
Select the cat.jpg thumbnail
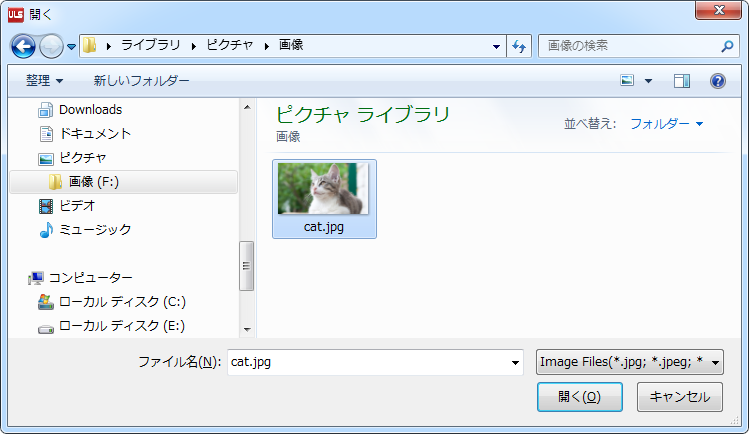(324, 198)
